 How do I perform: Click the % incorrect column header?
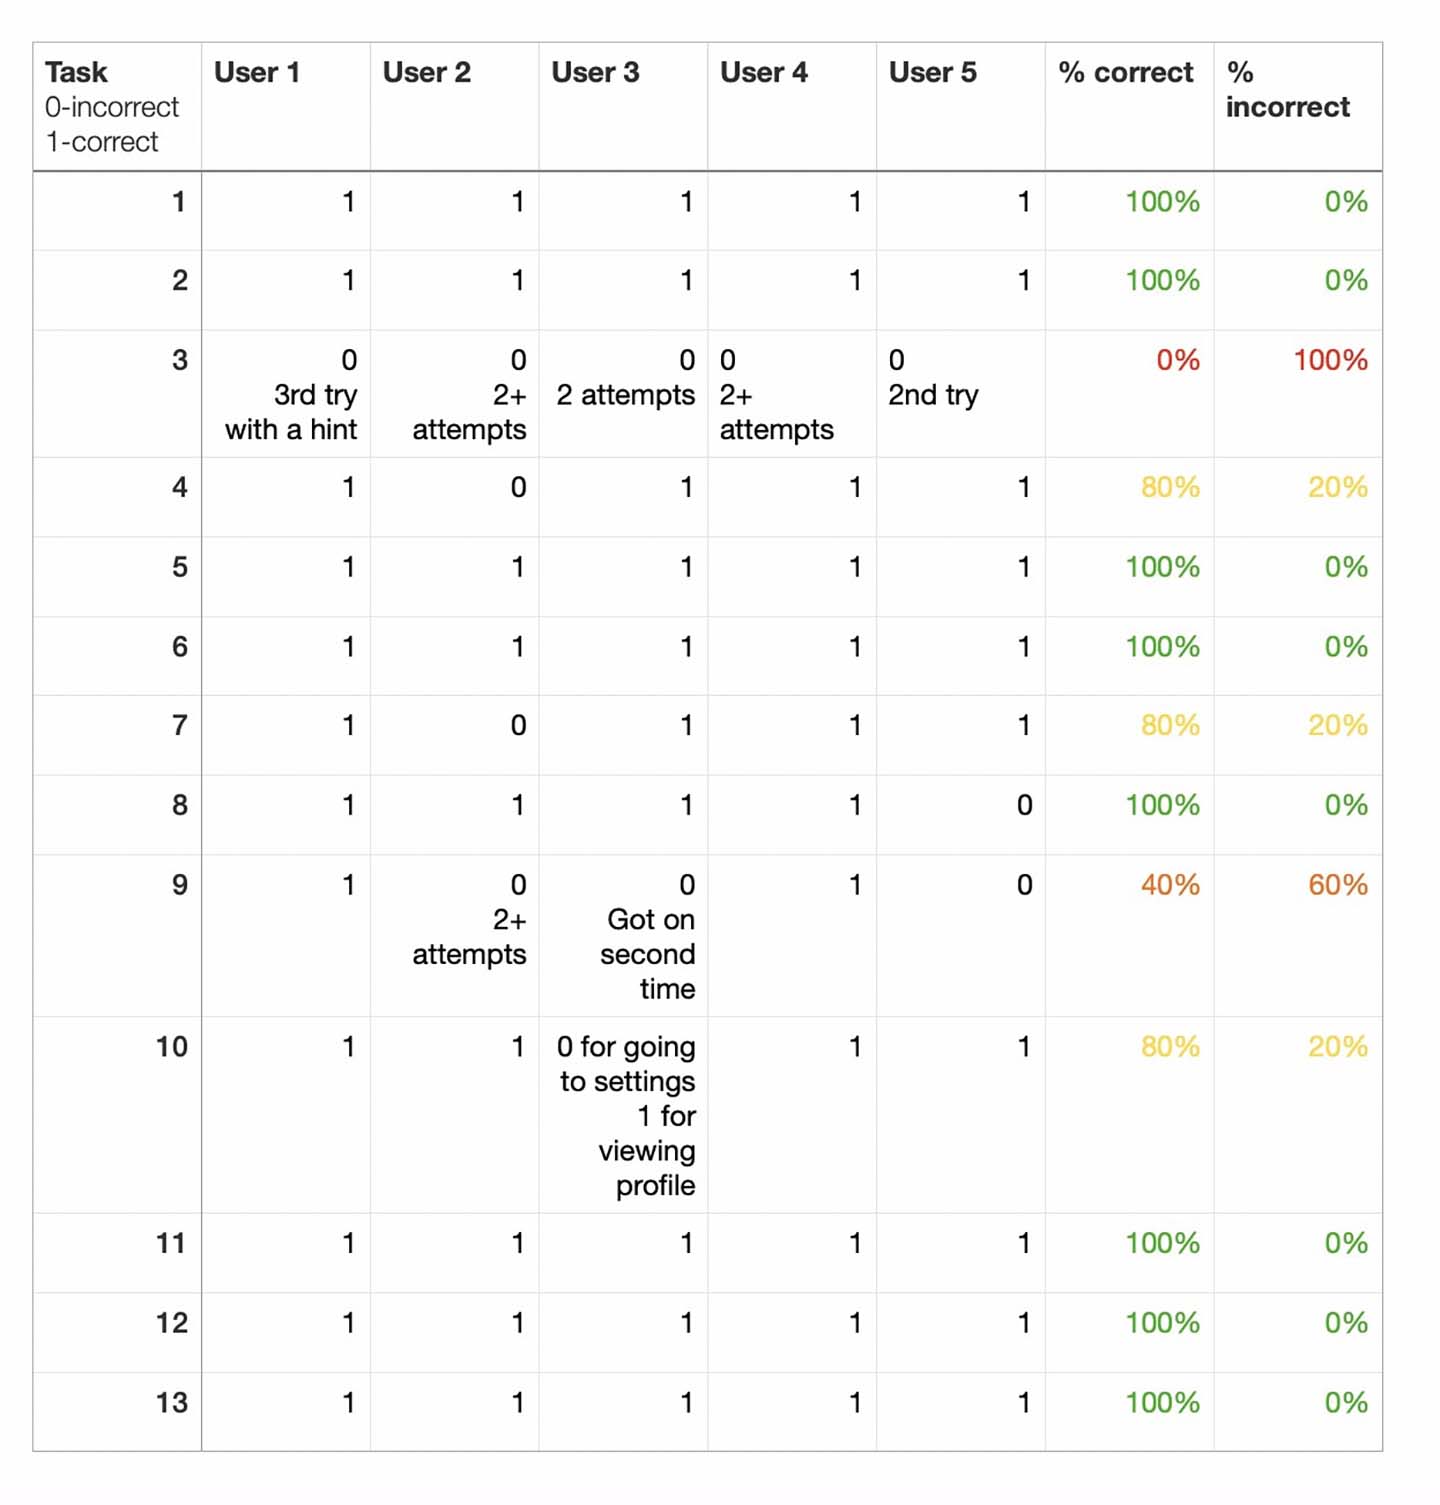(1297, 106)
